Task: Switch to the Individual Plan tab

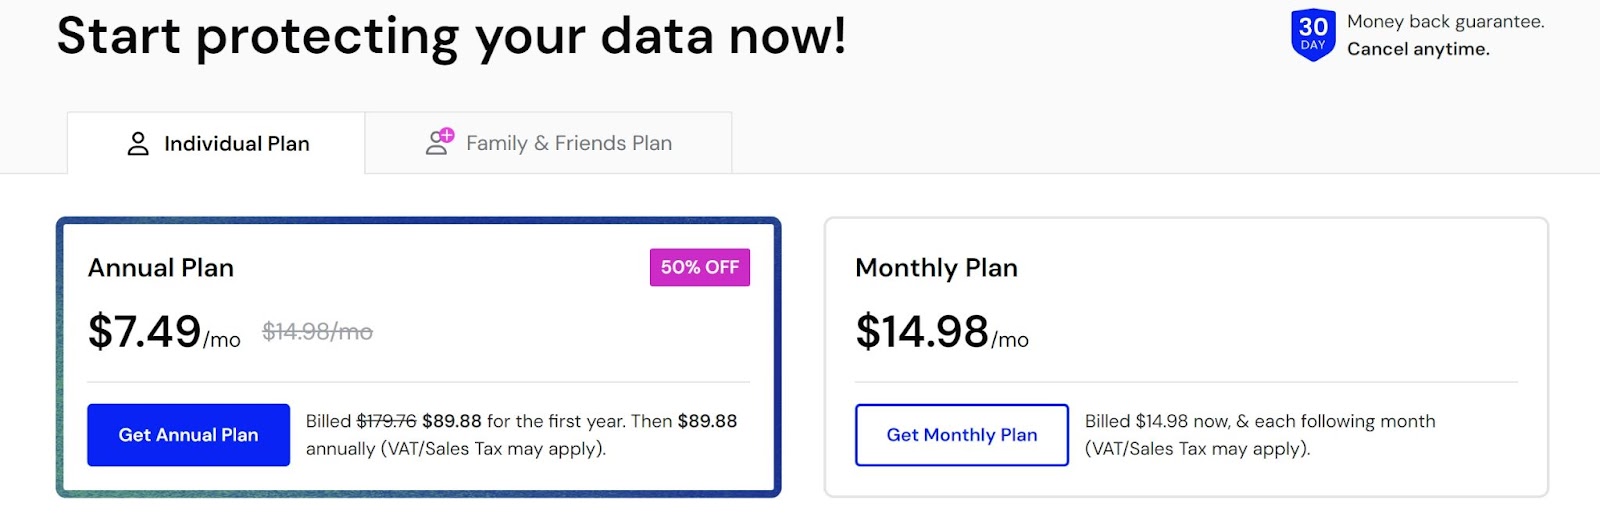Action: tap(216, 143)
